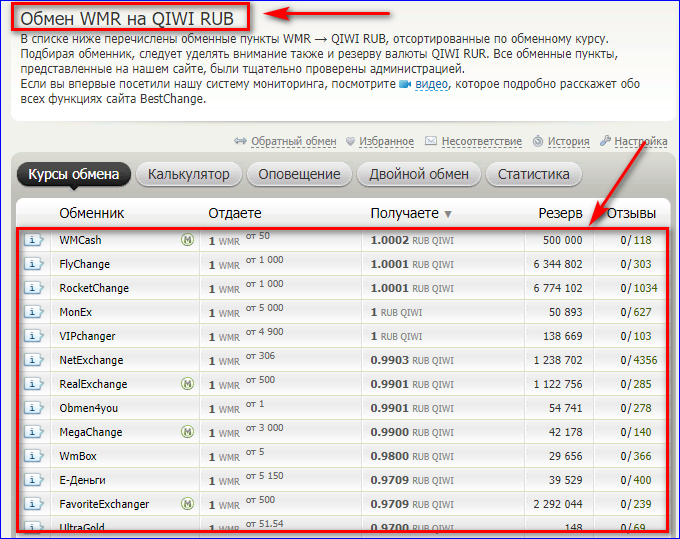Open the Е-Деньги exchanger name
The image size is (680, 539).
(x=82, y=480)
